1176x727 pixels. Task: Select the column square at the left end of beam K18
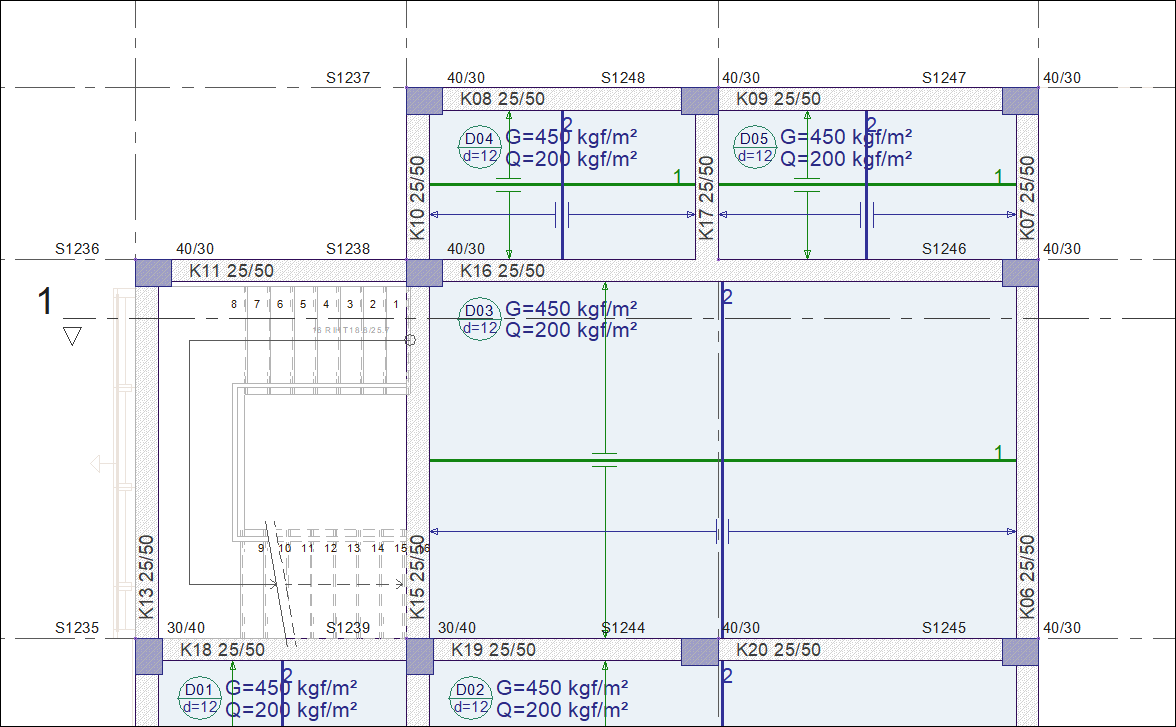point(149,656)
